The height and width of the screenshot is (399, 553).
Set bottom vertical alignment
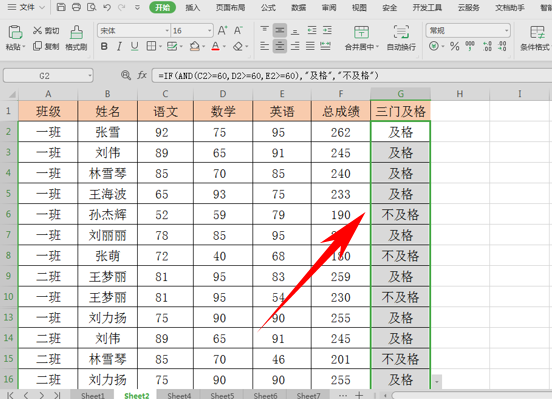click(295, 31)
